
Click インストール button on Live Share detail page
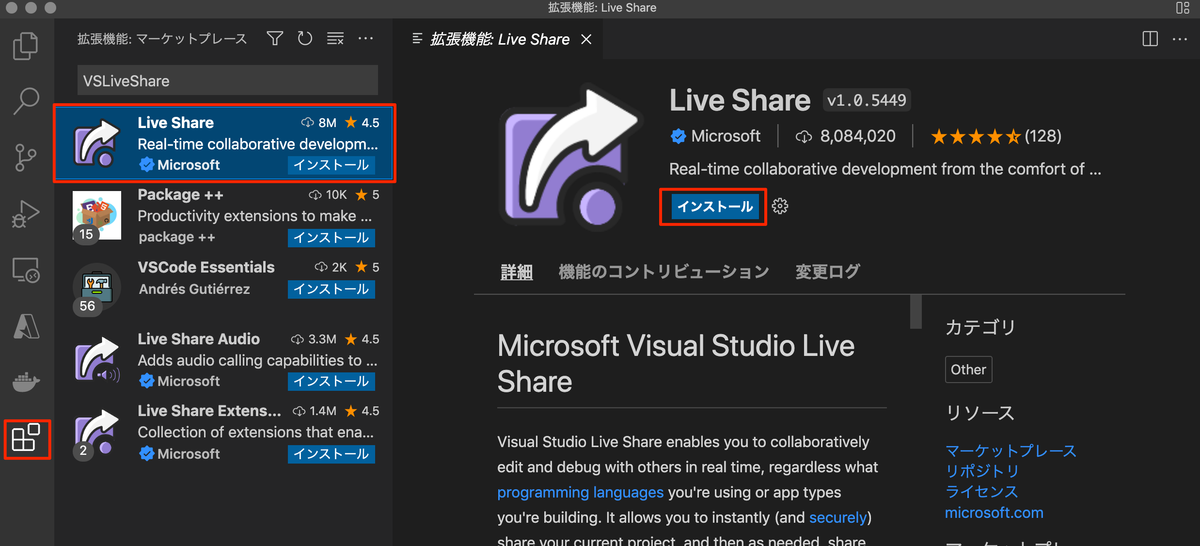pos(714,206)
